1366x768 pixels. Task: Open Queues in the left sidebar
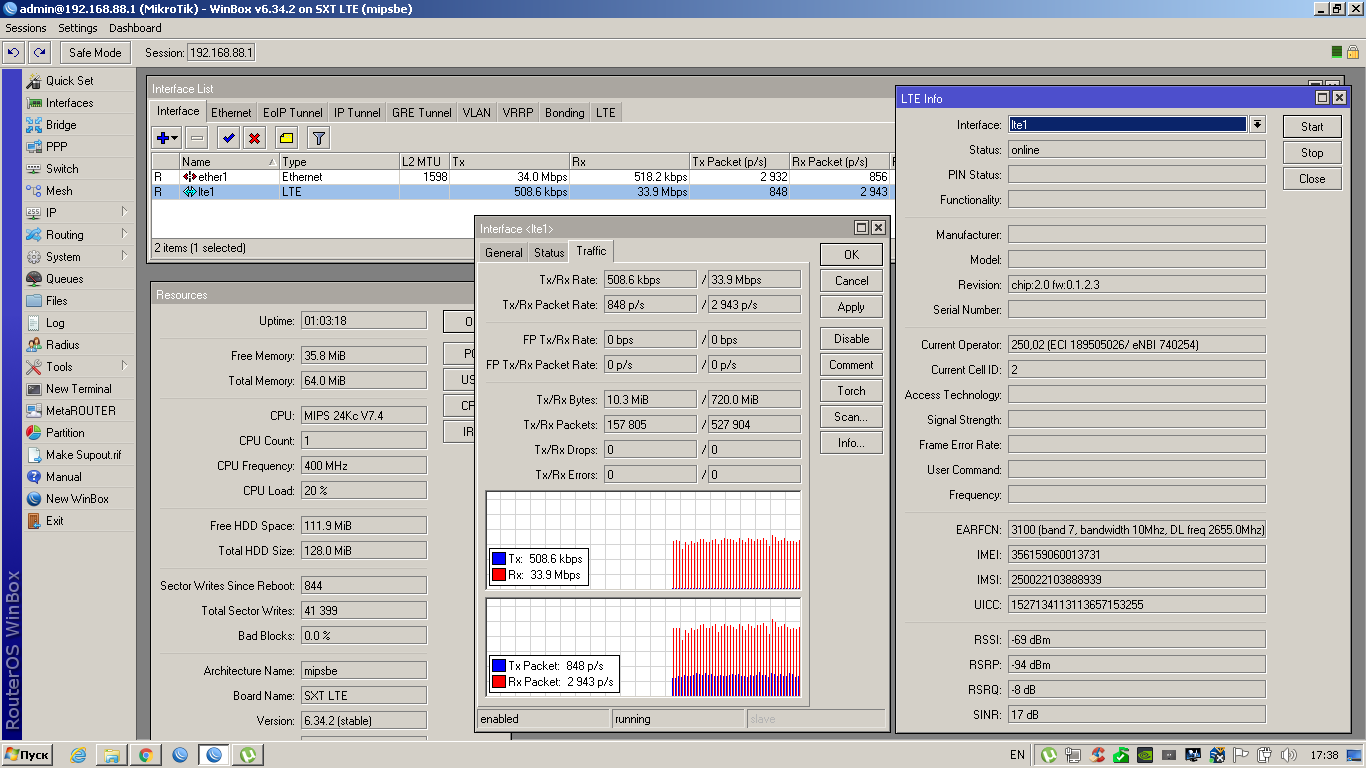(64, 279)
